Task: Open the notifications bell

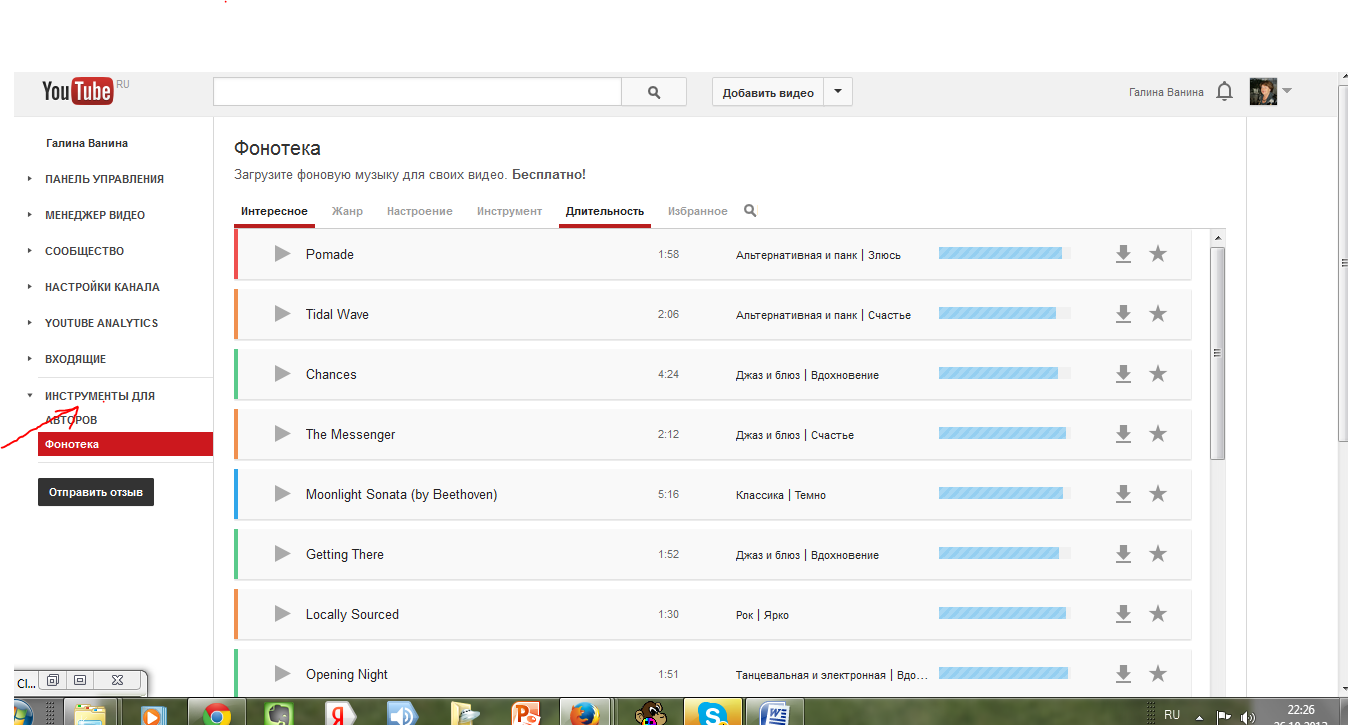Action: coord(1224,92)
